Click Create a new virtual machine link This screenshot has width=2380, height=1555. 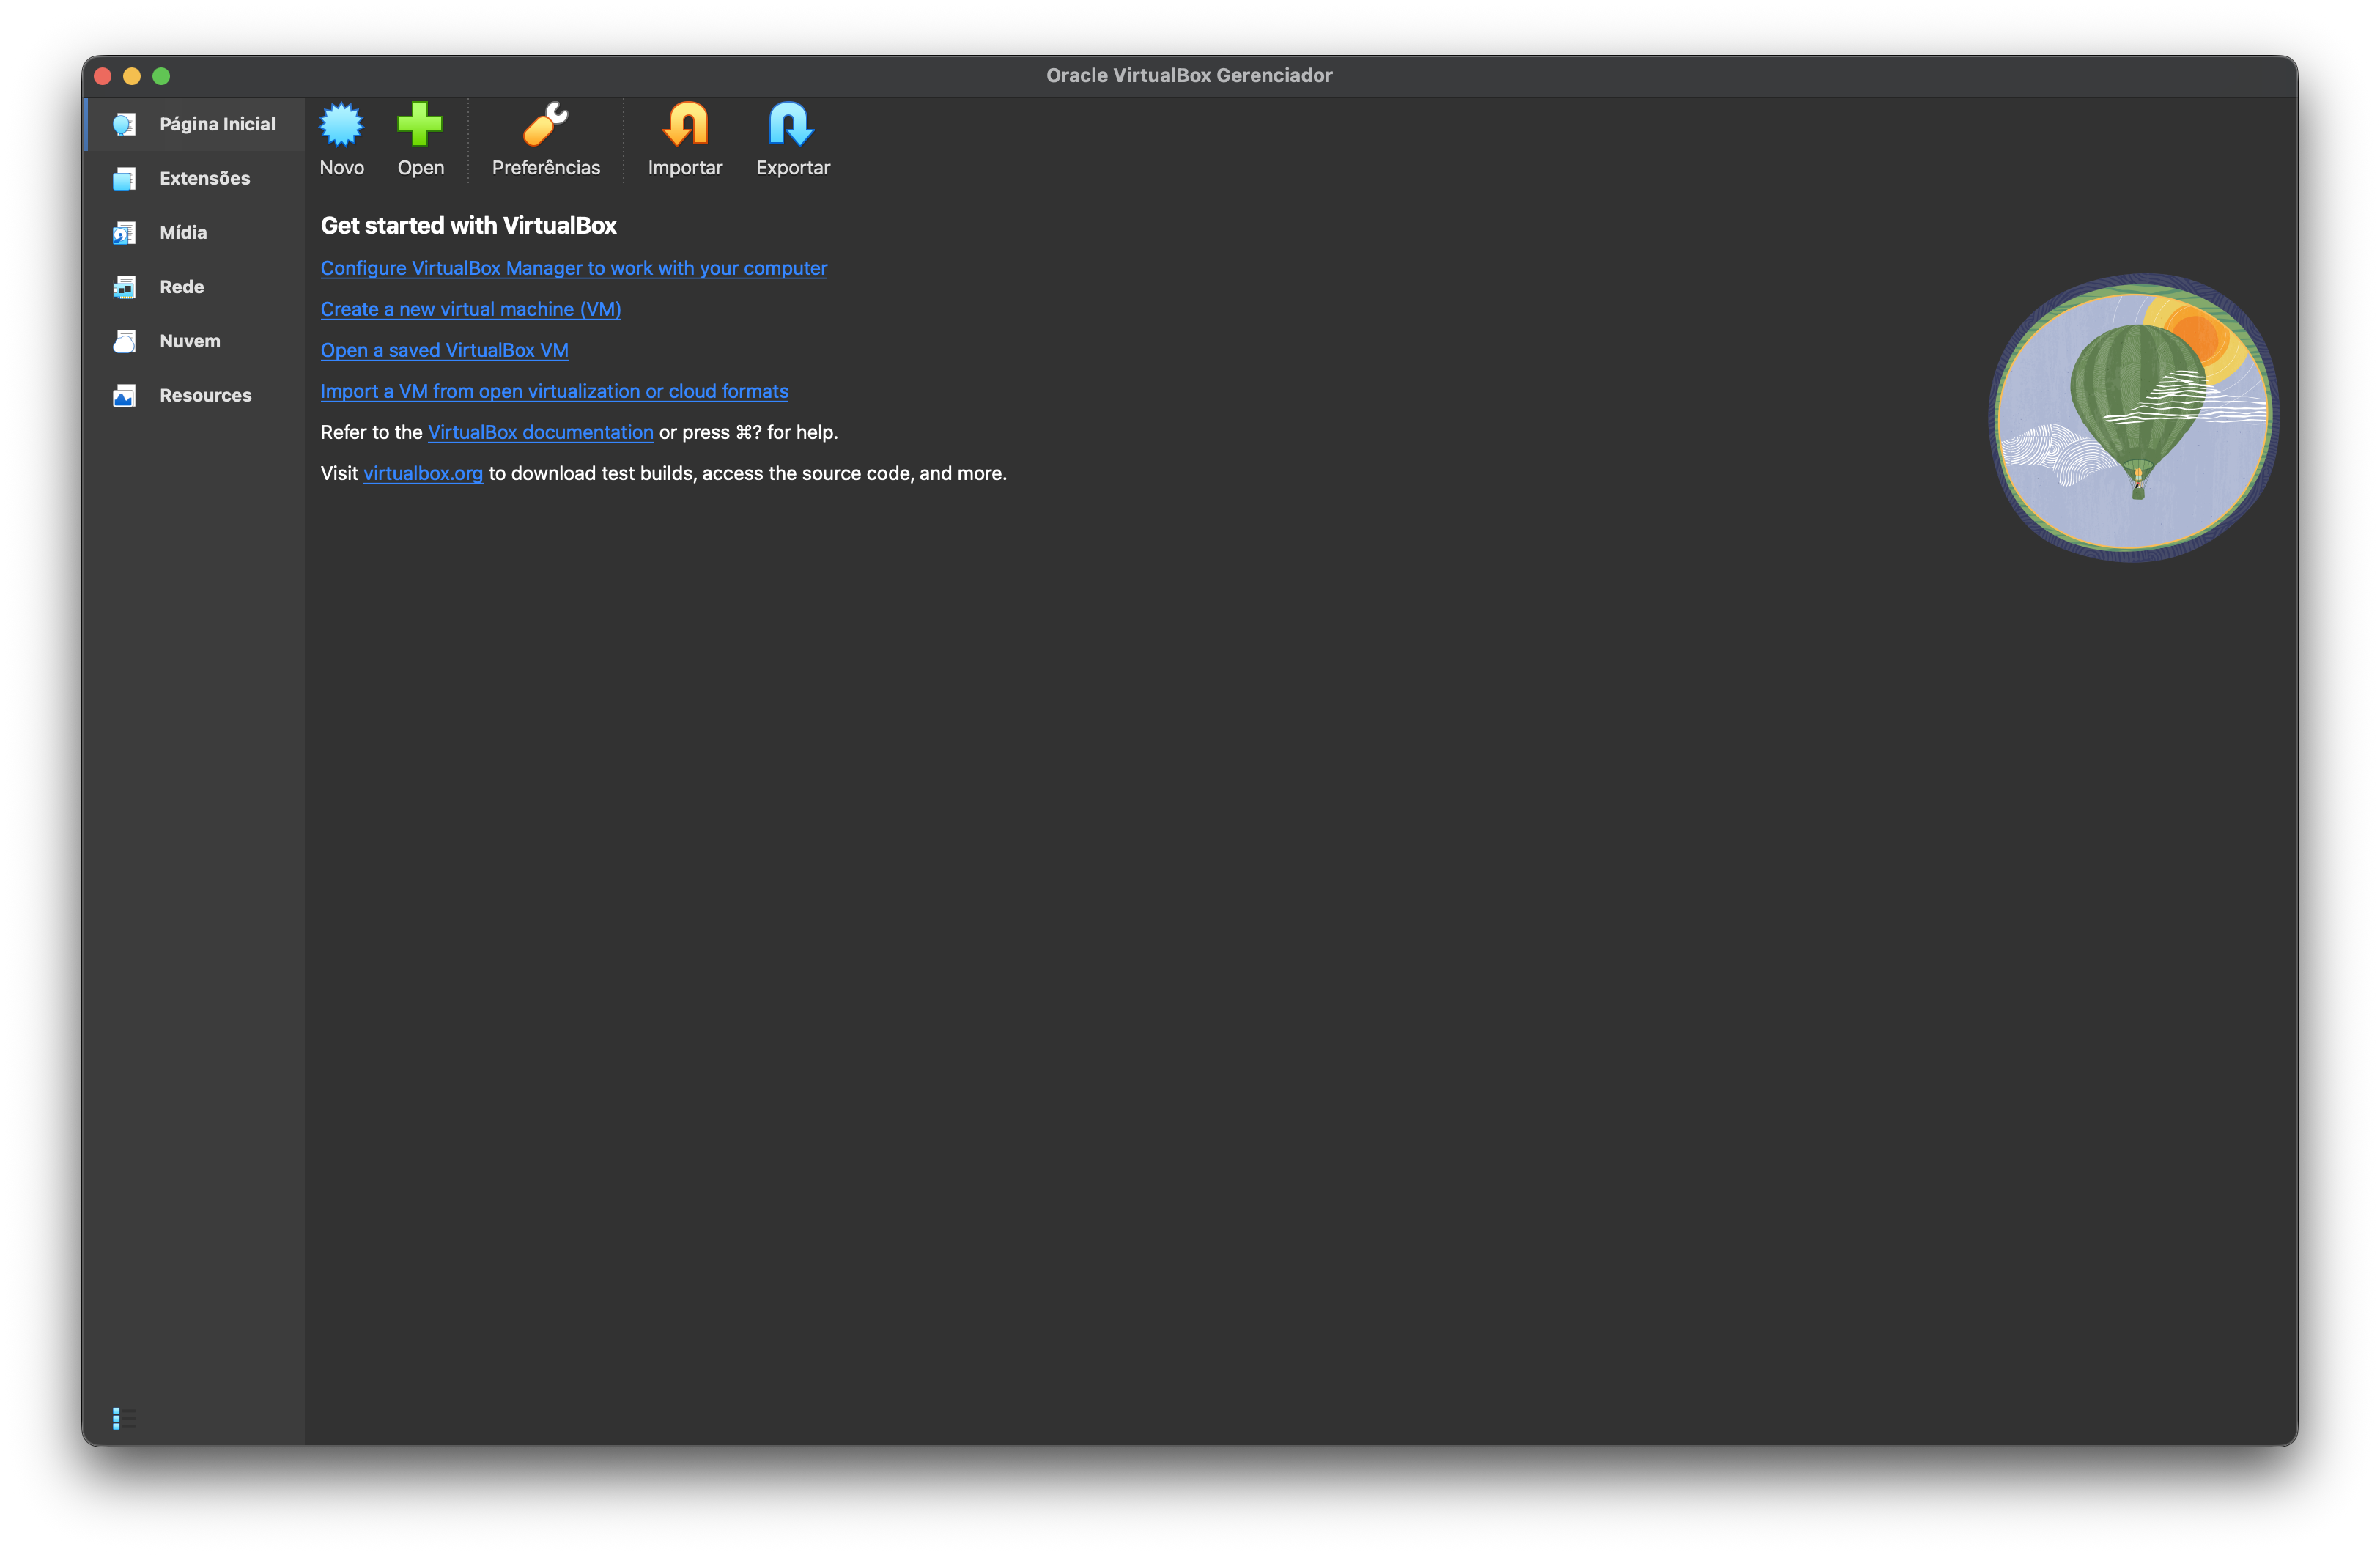coord(470,309)
